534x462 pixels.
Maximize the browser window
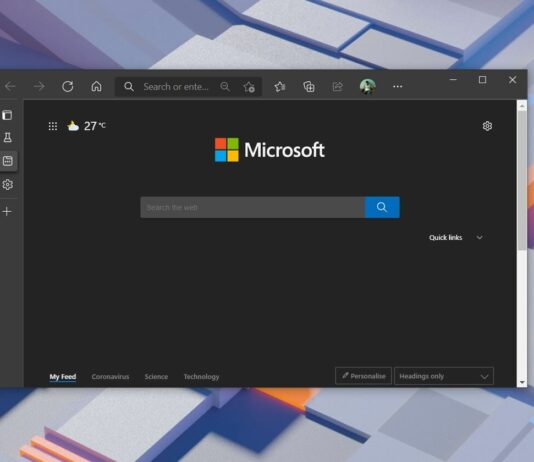482,80
